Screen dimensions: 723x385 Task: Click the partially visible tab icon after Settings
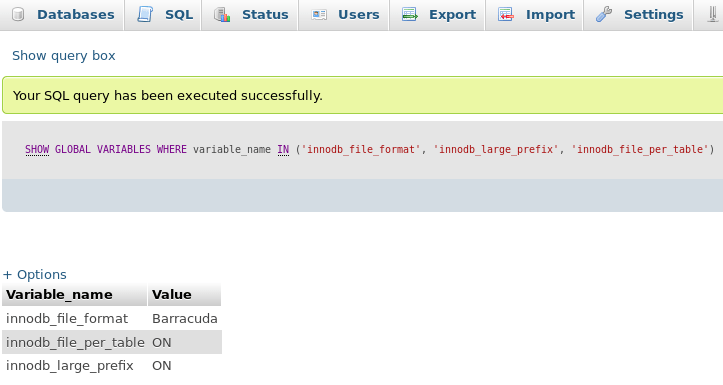[714, 15]
